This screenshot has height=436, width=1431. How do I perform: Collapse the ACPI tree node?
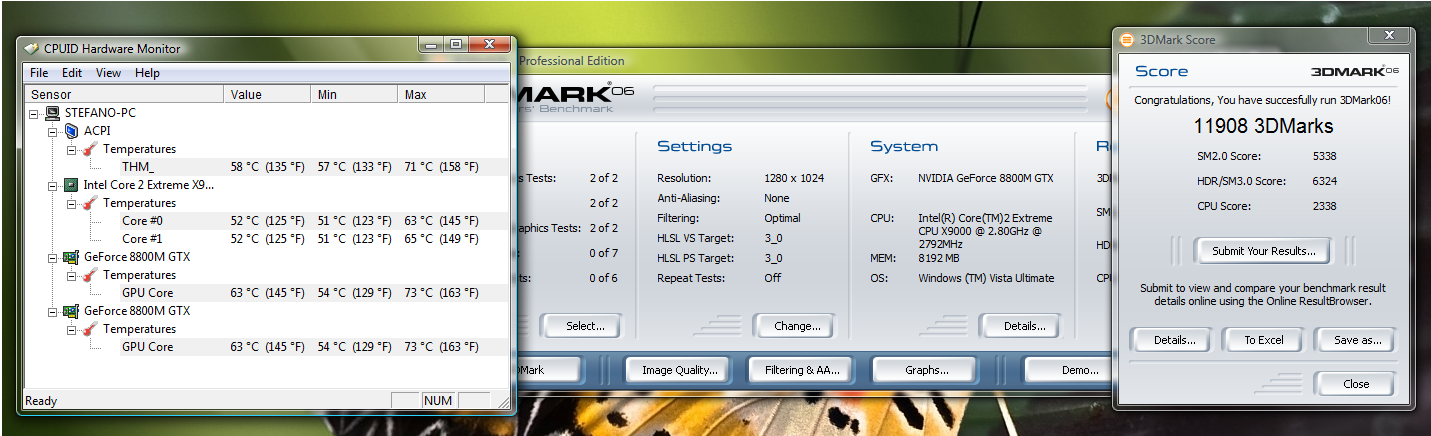coord(53,131)
